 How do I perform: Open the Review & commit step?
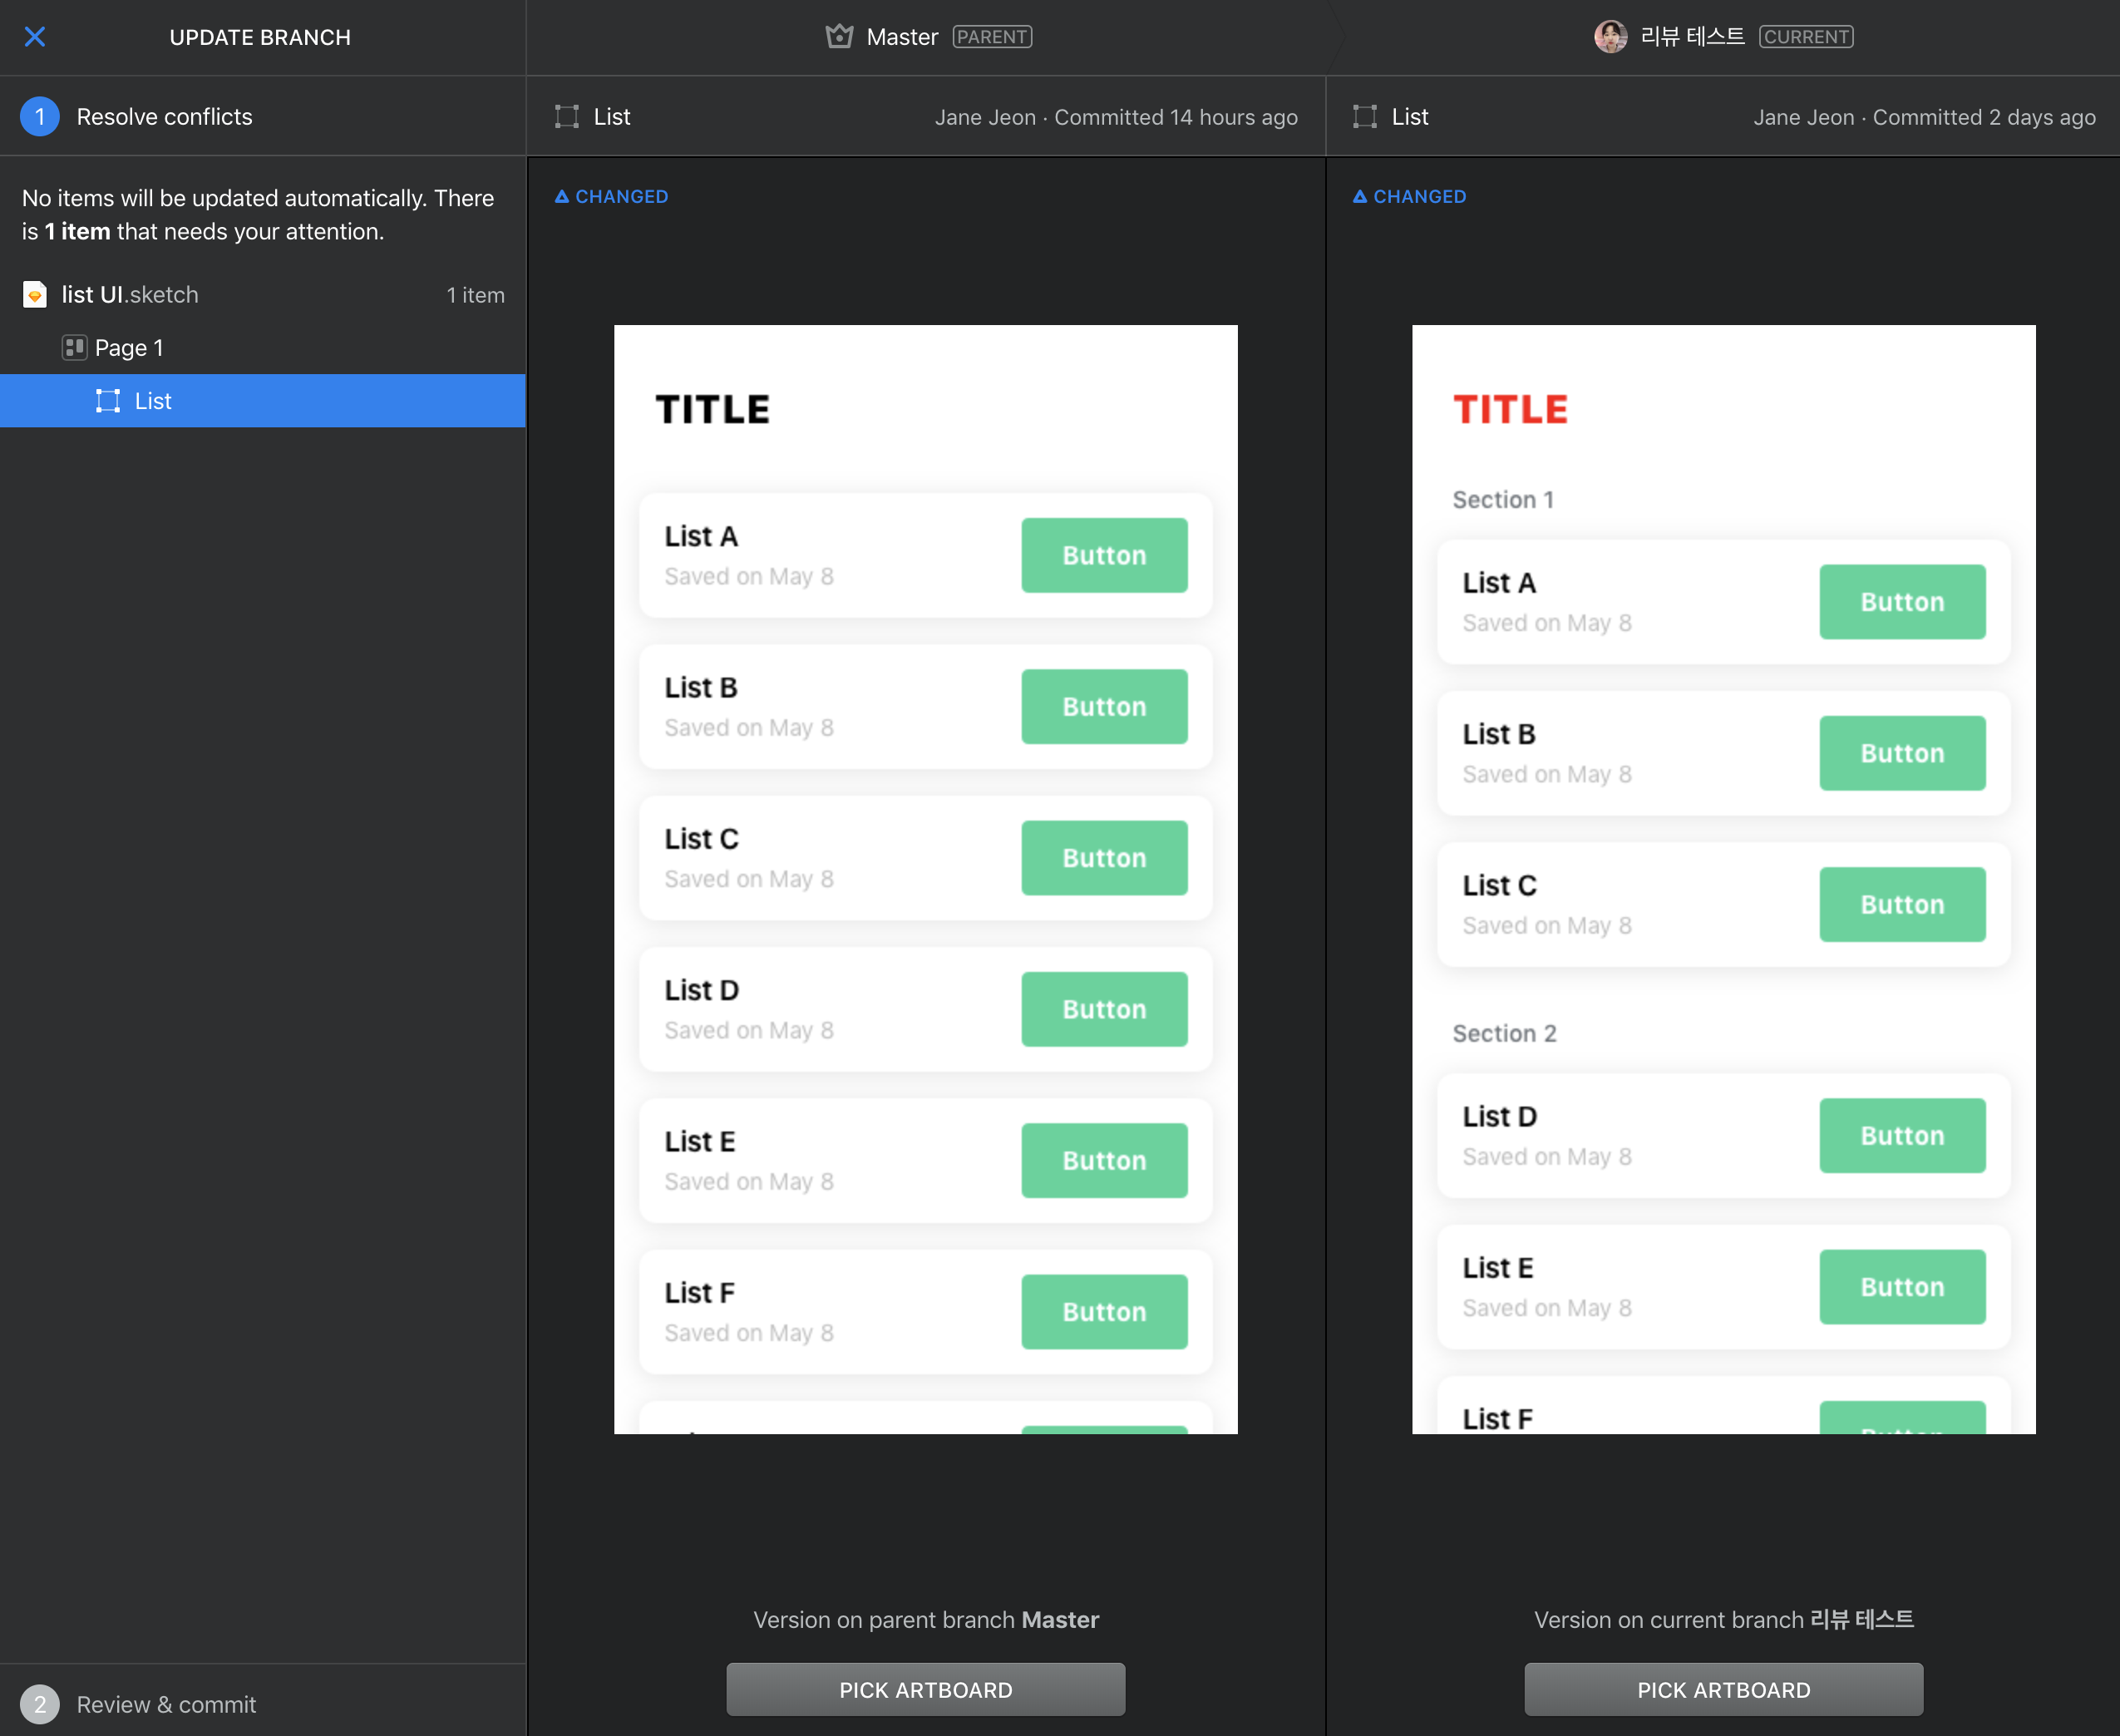pos(166,1704)
